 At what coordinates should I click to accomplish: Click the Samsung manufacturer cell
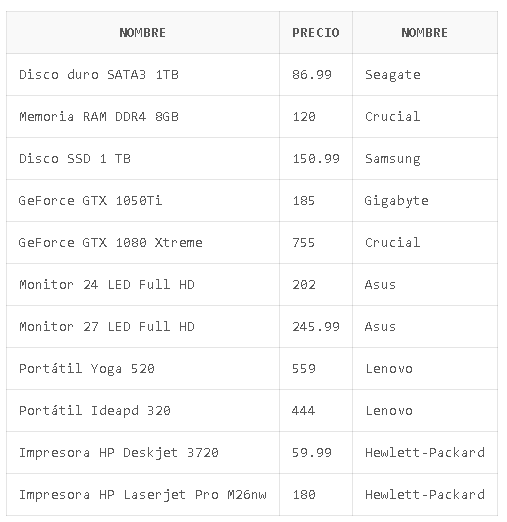coord(425,159)
